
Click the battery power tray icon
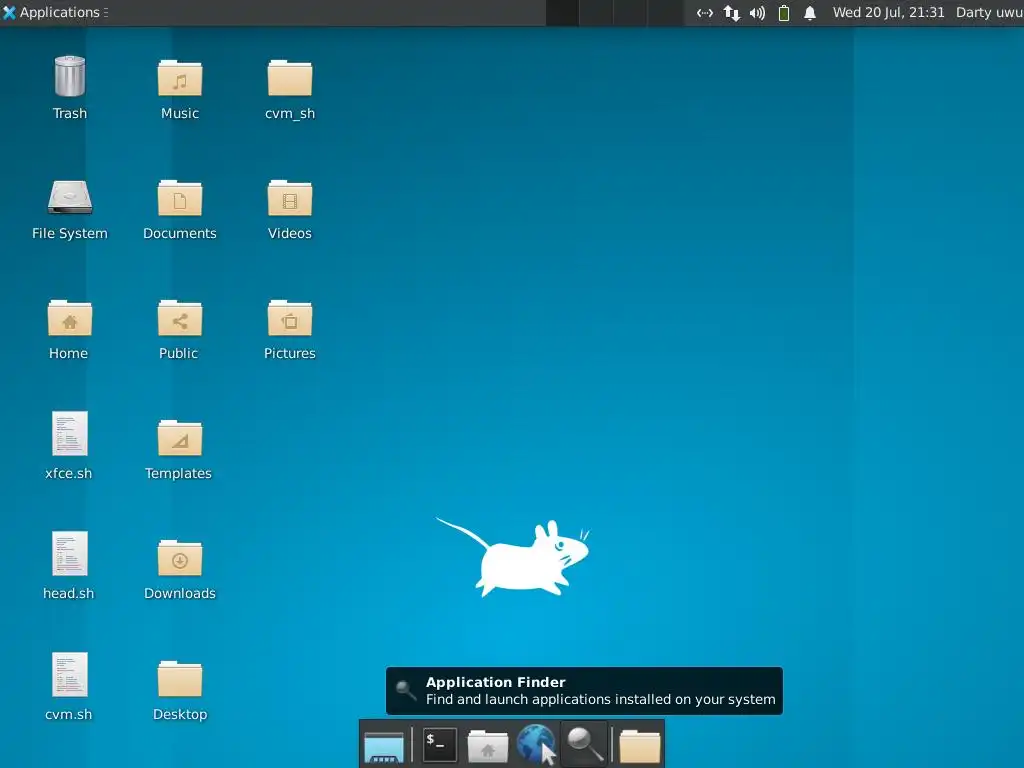point(784,12)
